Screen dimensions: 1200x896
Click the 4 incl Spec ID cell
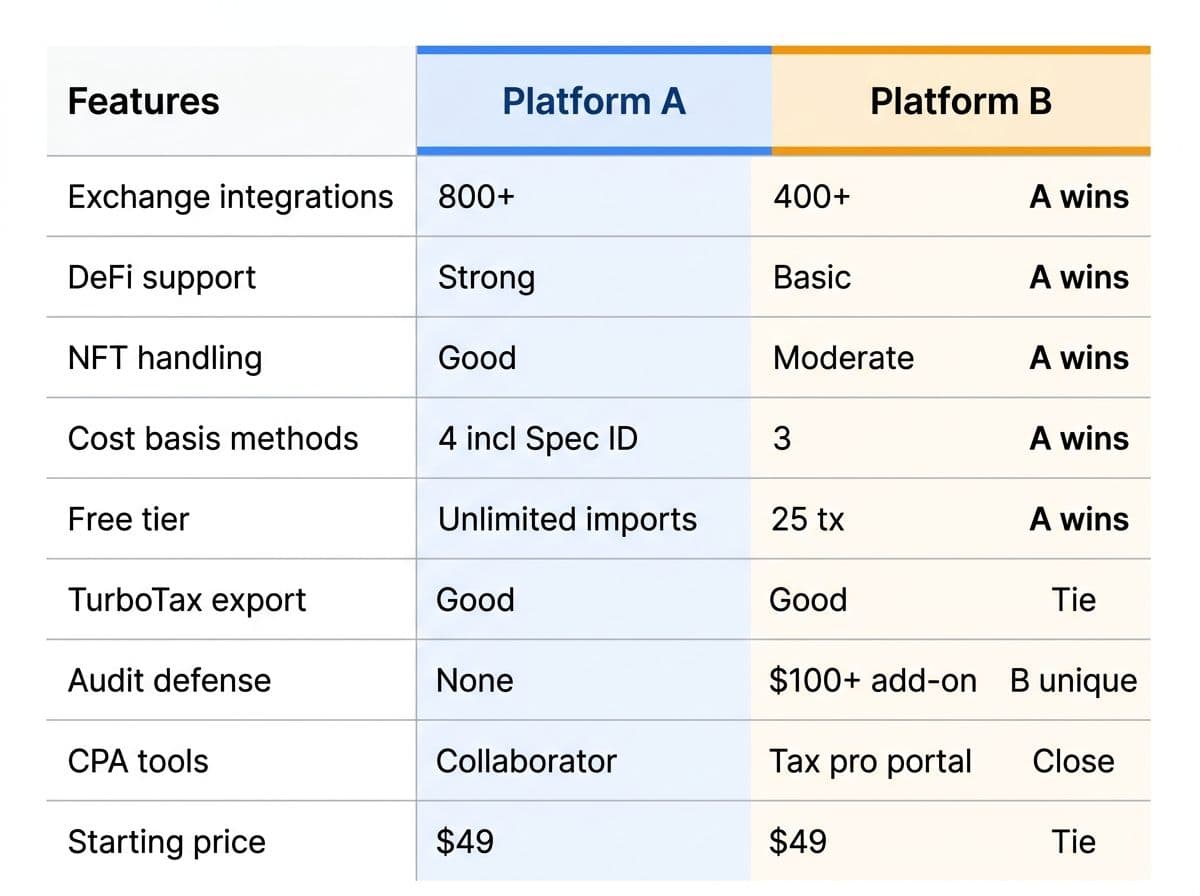pyautogui.click(x=537, y=439)
